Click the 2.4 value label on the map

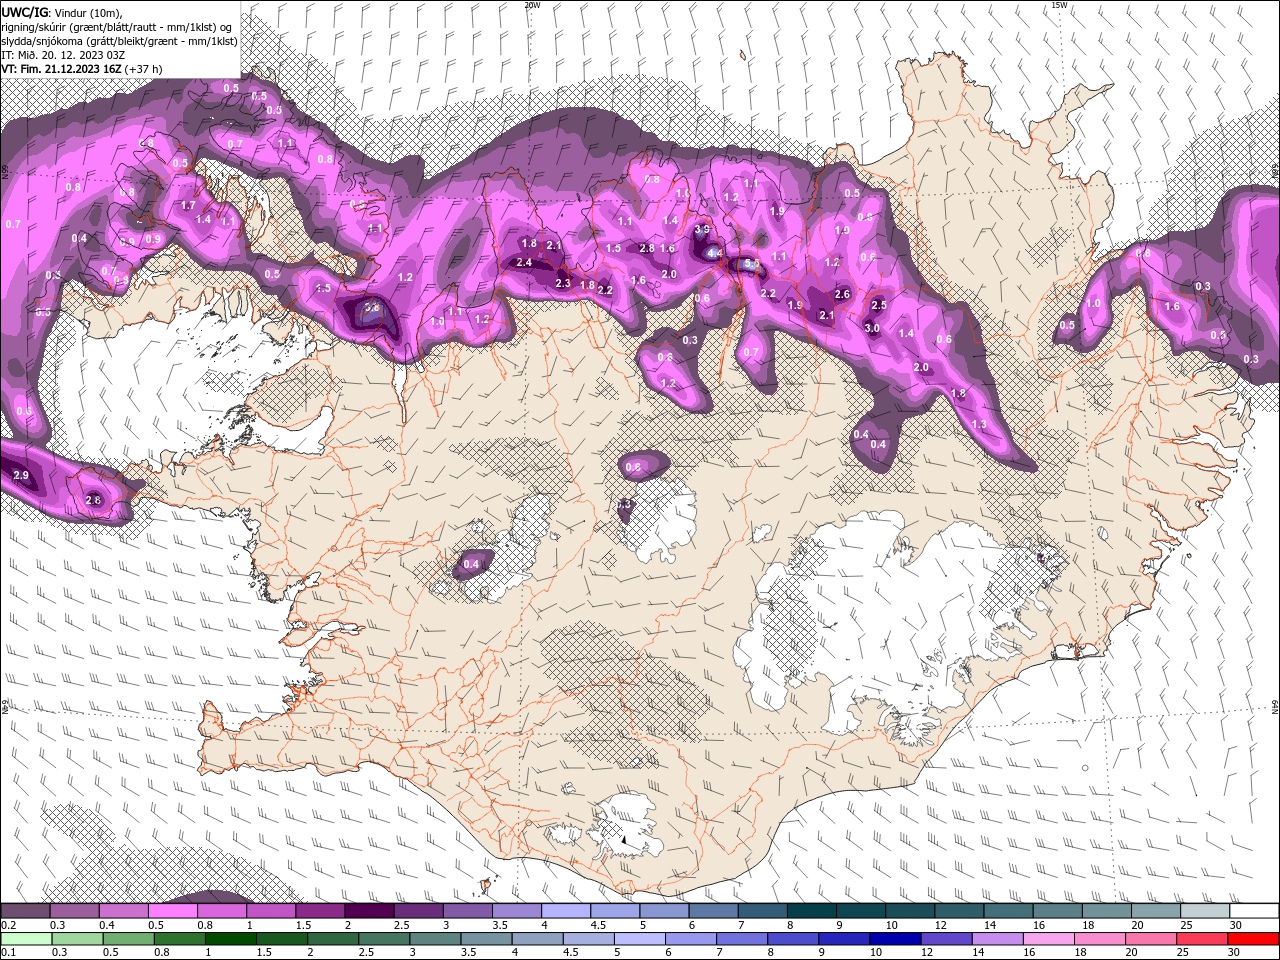(524, 263)
